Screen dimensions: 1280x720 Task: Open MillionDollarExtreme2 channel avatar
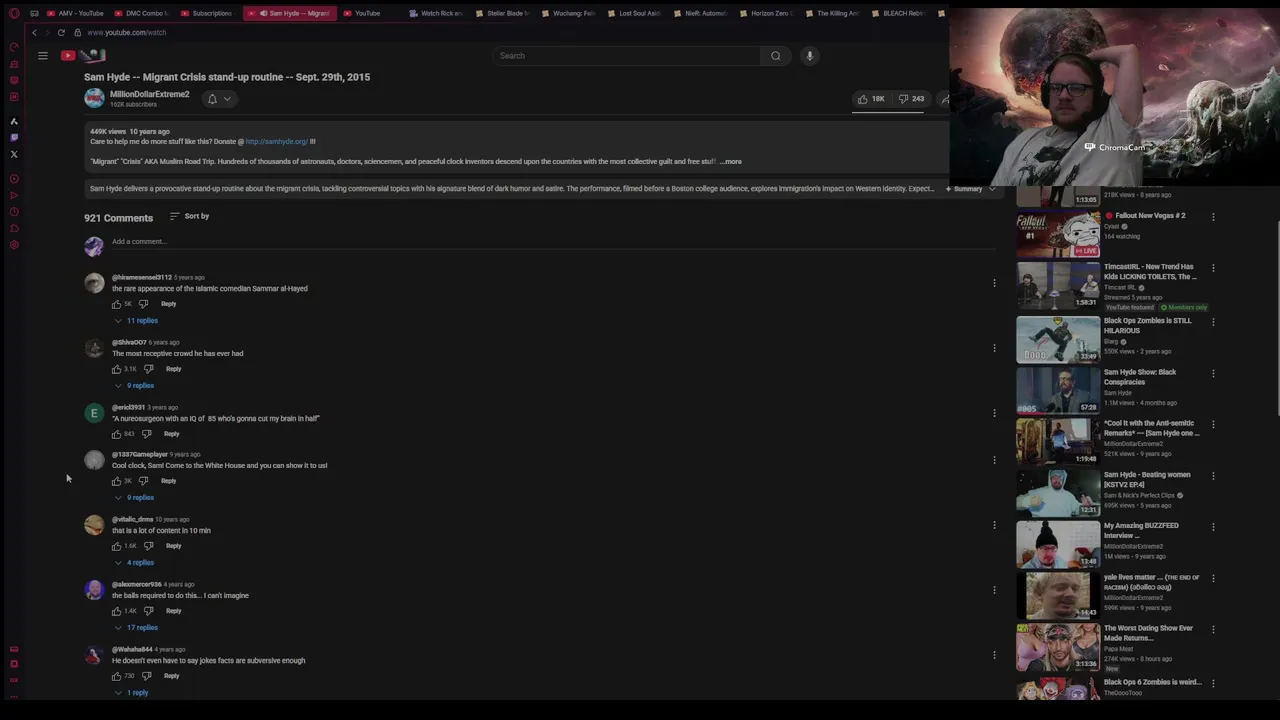click(94, 98)
